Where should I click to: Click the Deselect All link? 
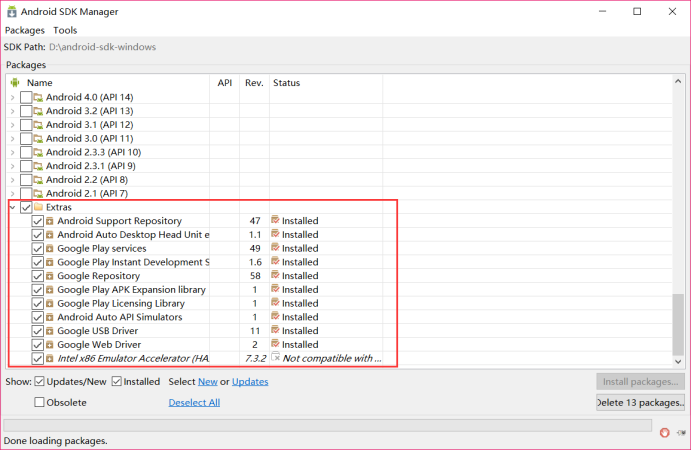194,402
